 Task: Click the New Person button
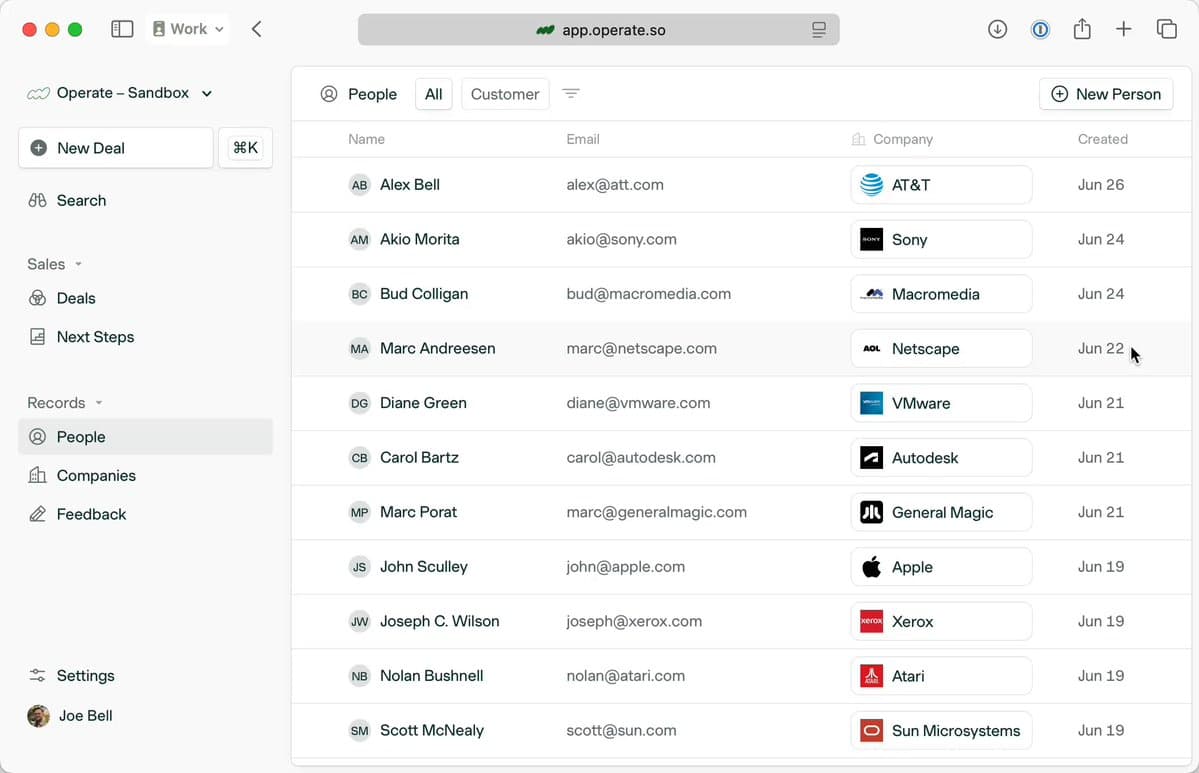[x=1106, y=94]
